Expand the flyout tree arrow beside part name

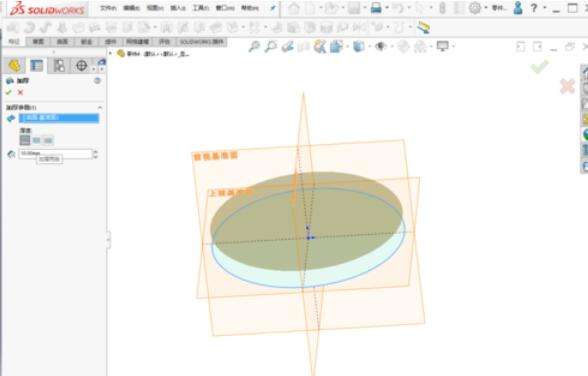pos(110,54)
